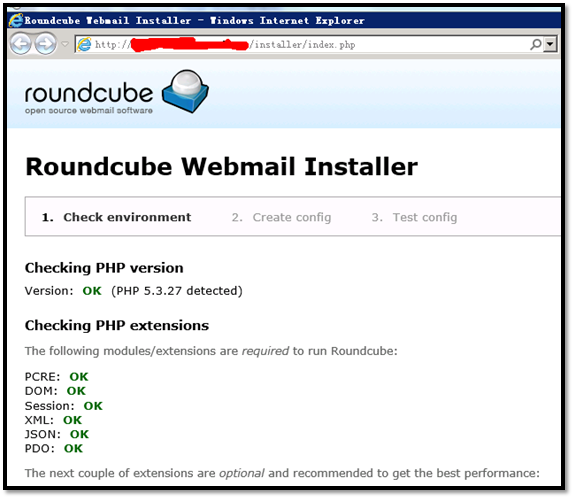Click the 'open source webmail software' tagline

pos(89,111)
